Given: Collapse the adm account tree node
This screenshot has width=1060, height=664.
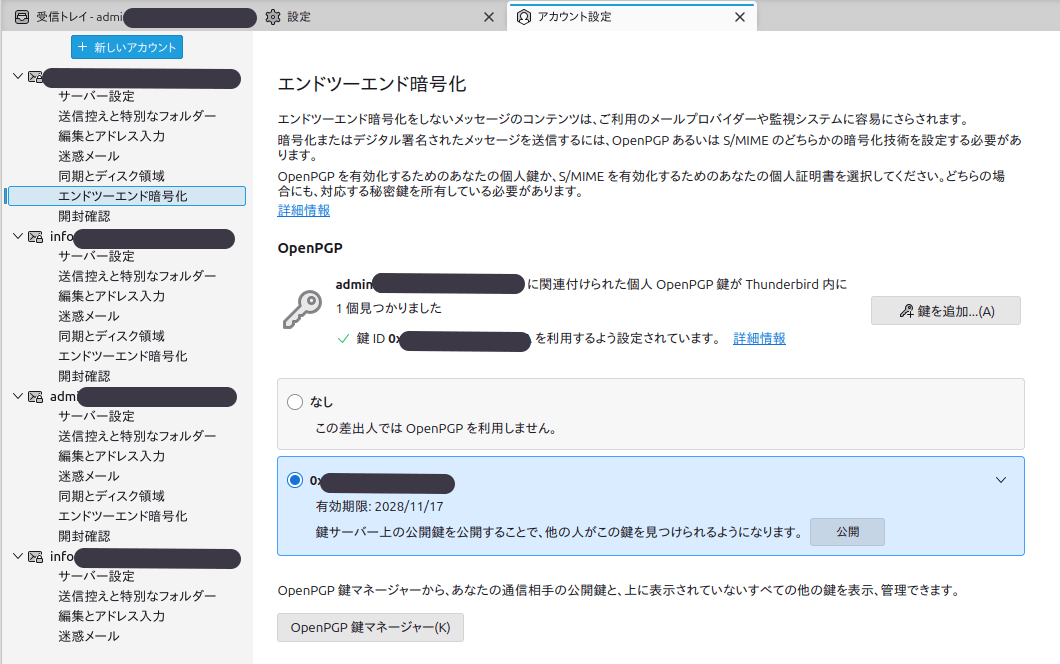Looking at the screenshot, I should 17,397.
